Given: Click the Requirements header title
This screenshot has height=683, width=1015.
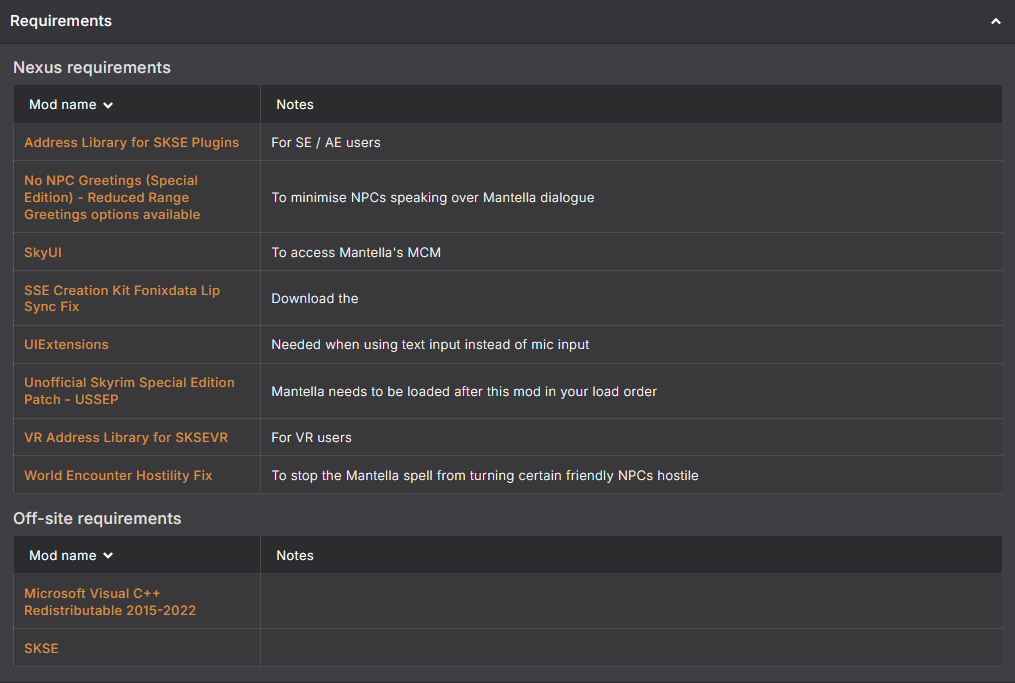Looking at the screenshot, I should pyautogui.click(x=61, y=21).
